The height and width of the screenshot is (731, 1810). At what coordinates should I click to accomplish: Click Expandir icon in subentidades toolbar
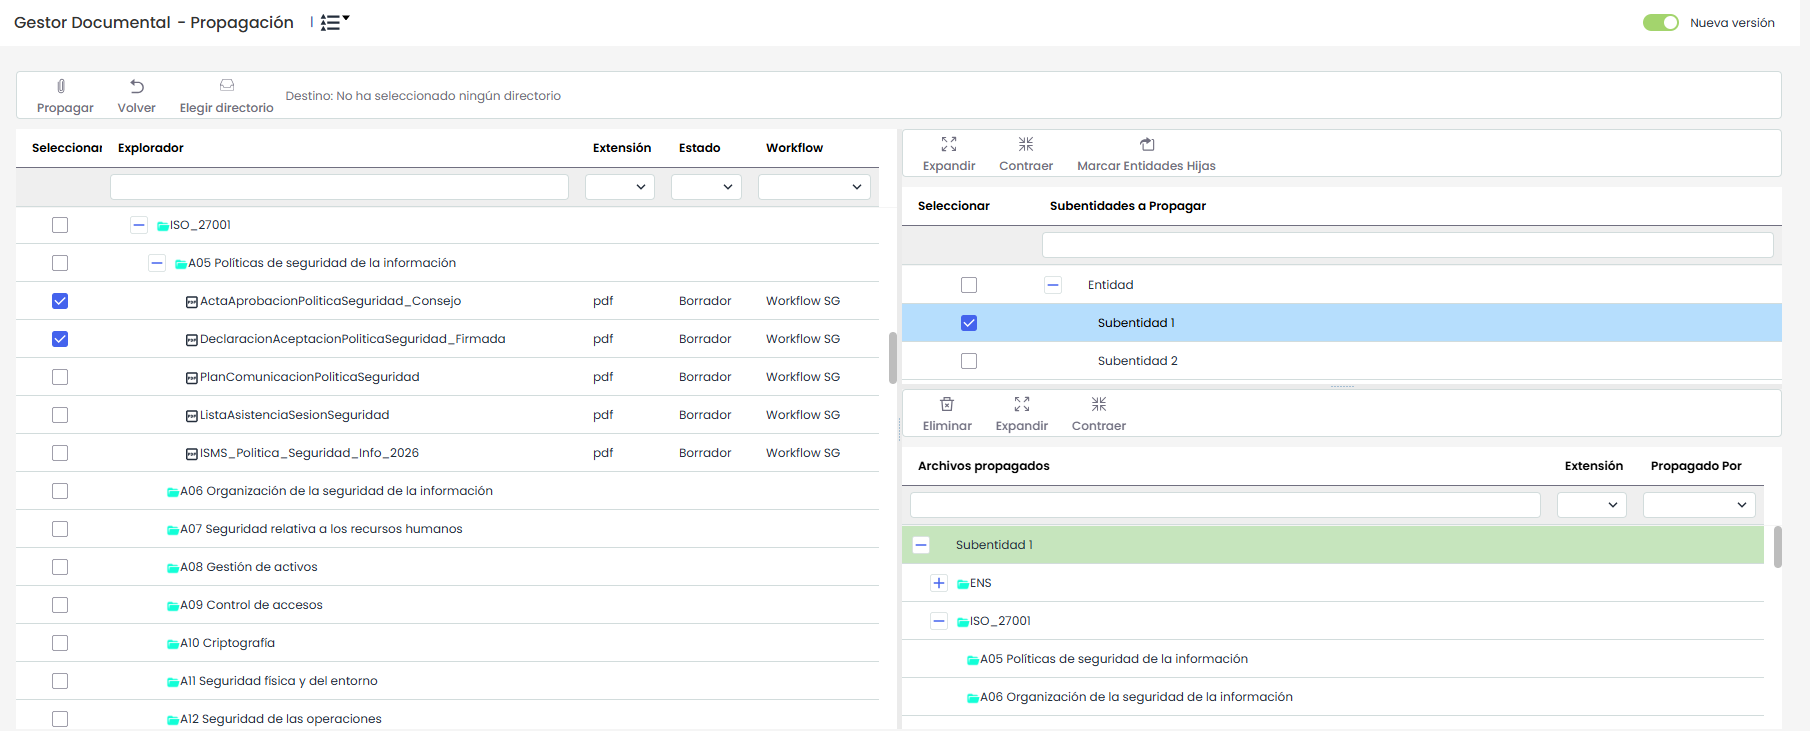tap(948, 145)
